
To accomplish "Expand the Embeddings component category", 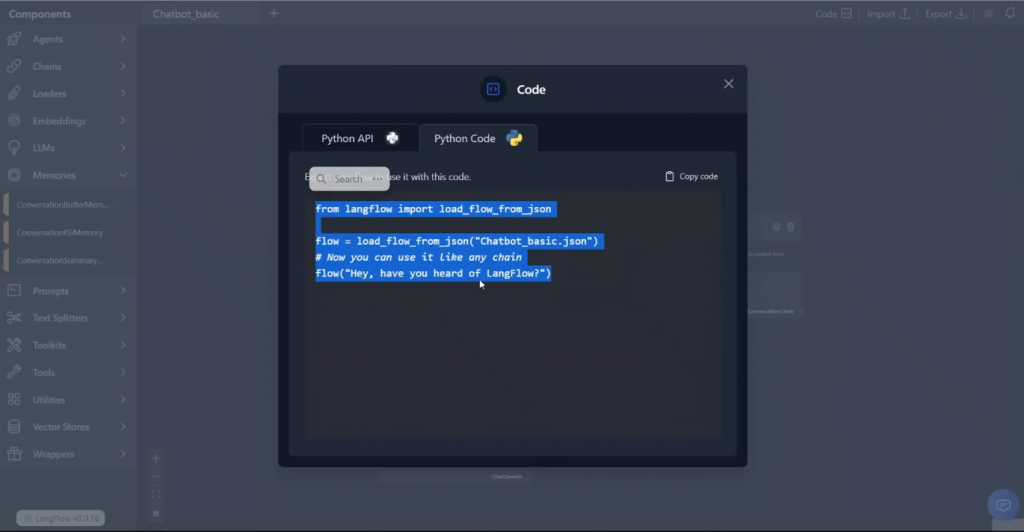I will point(67,121).
